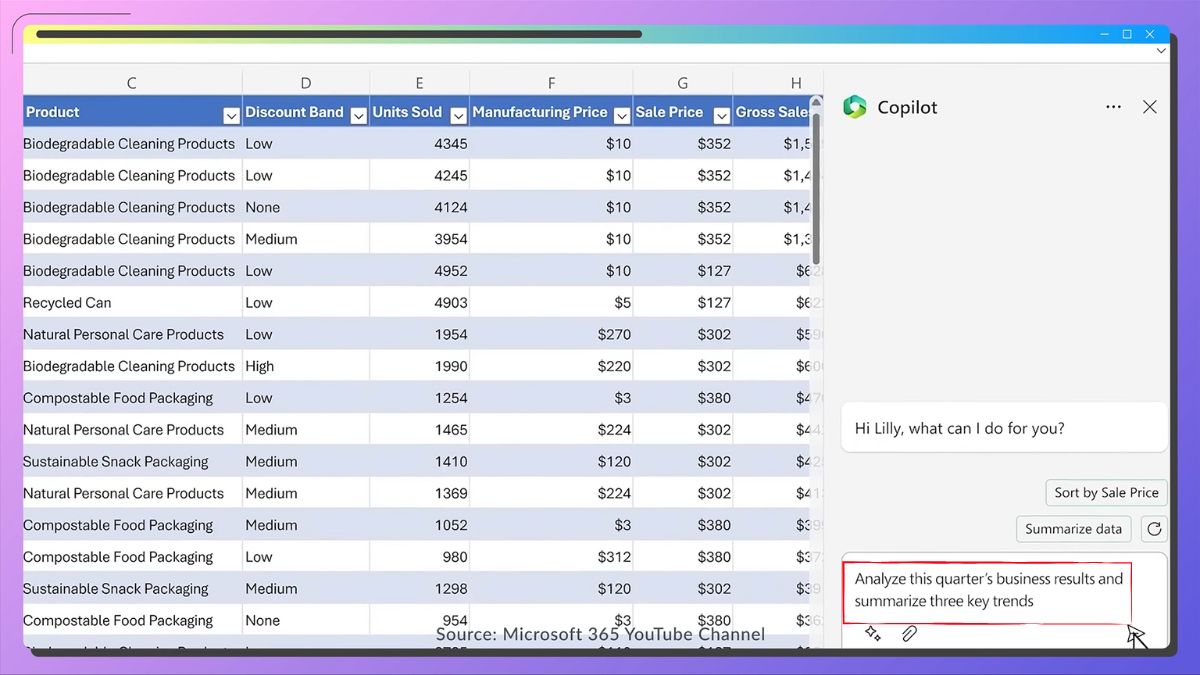Select column F header
The image size is (1200, 675).
[551, 83]
